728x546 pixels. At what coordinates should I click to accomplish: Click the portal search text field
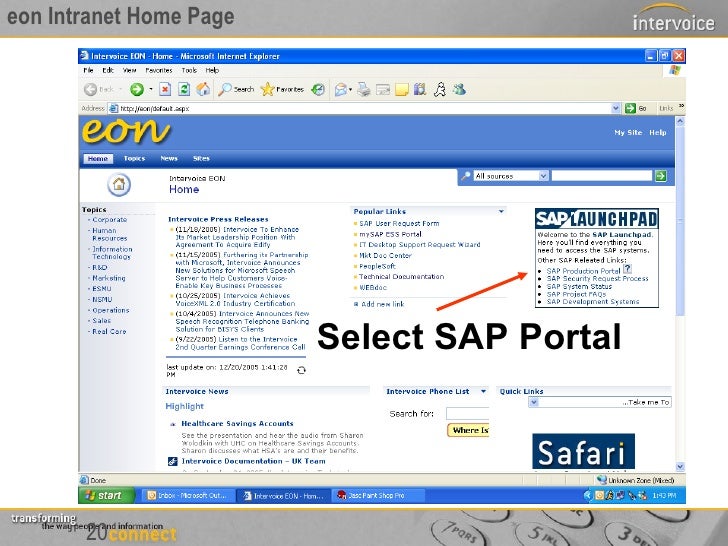[x=602, y=176]
